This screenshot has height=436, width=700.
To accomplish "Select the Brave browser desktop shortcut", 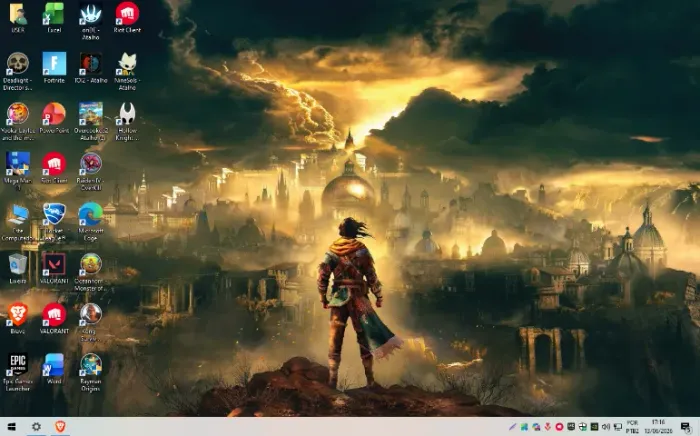I will [18, 319].
